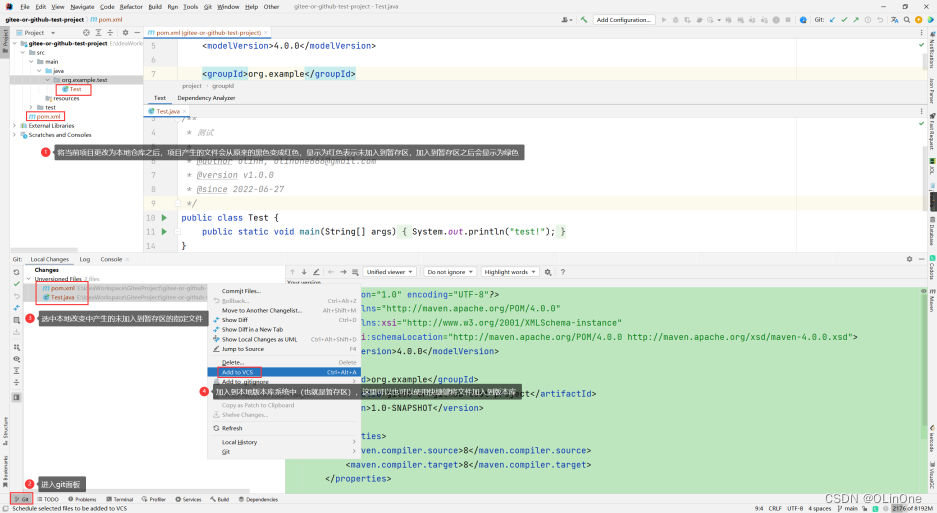937x513 pixels.
Task: Click Git Commit green checkmark in toolbar
Action: [x=844, y=20]
